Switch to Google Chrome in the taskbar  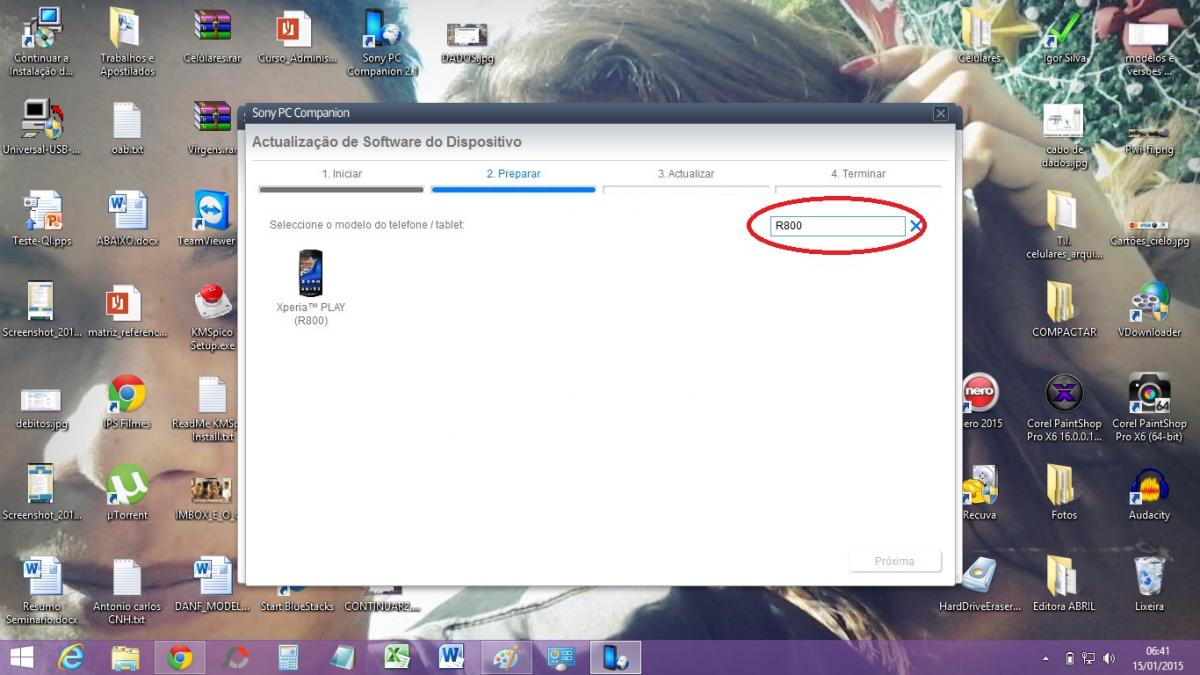tap(180, 657)
